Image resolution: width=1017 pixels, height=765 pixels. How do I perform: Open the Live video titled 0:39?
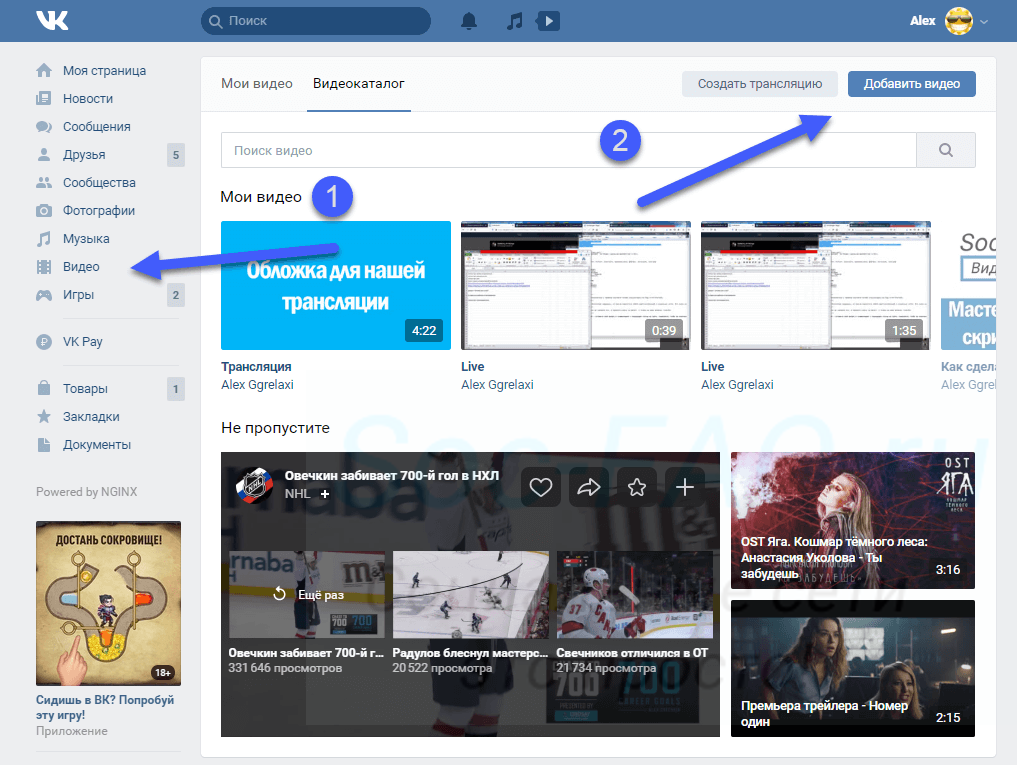[472, 367]
